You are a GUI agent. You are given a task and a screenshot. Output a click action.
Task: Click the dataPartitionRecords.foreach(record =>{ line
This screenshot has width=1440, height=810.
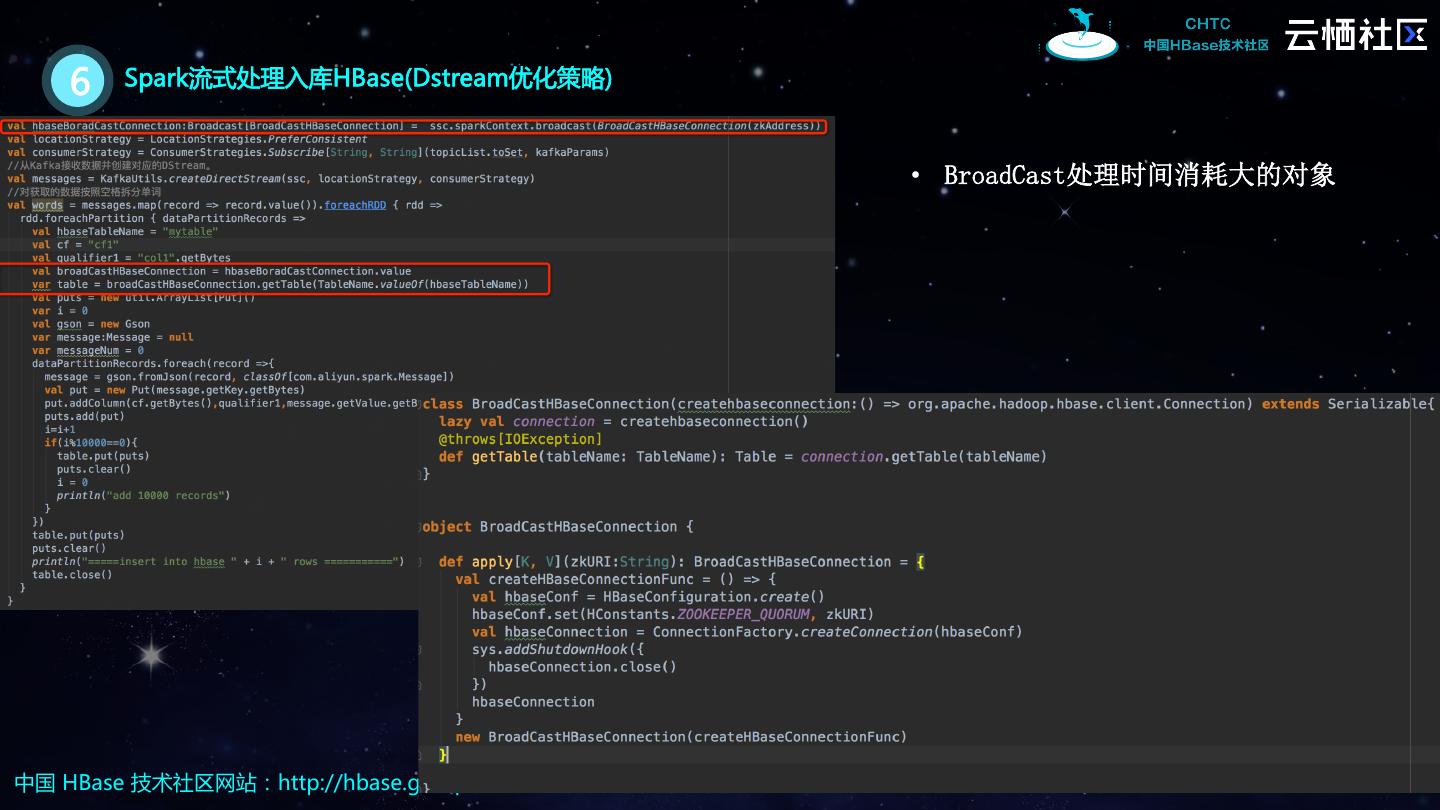click(x=153, y=363)
